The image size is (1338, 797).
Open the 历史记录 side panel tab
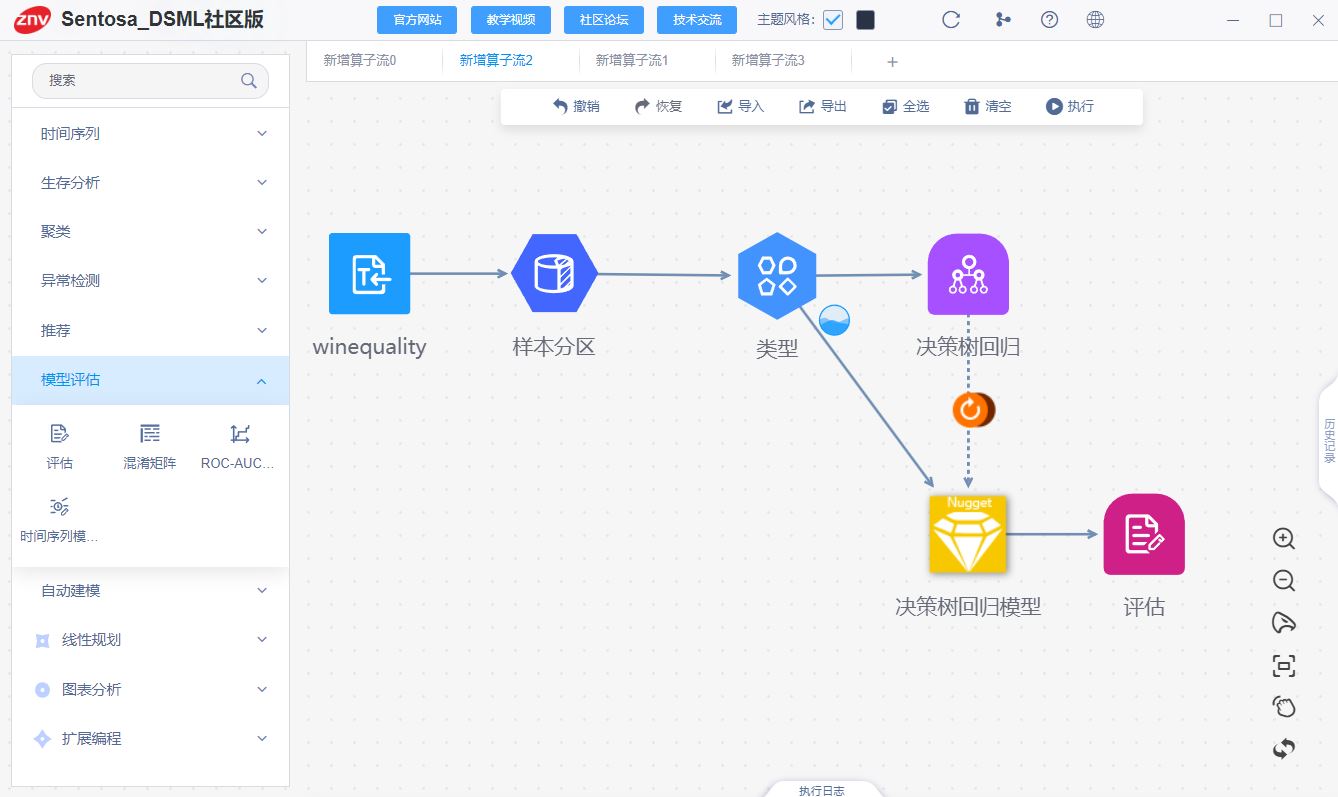click(x=1328, y=440)
